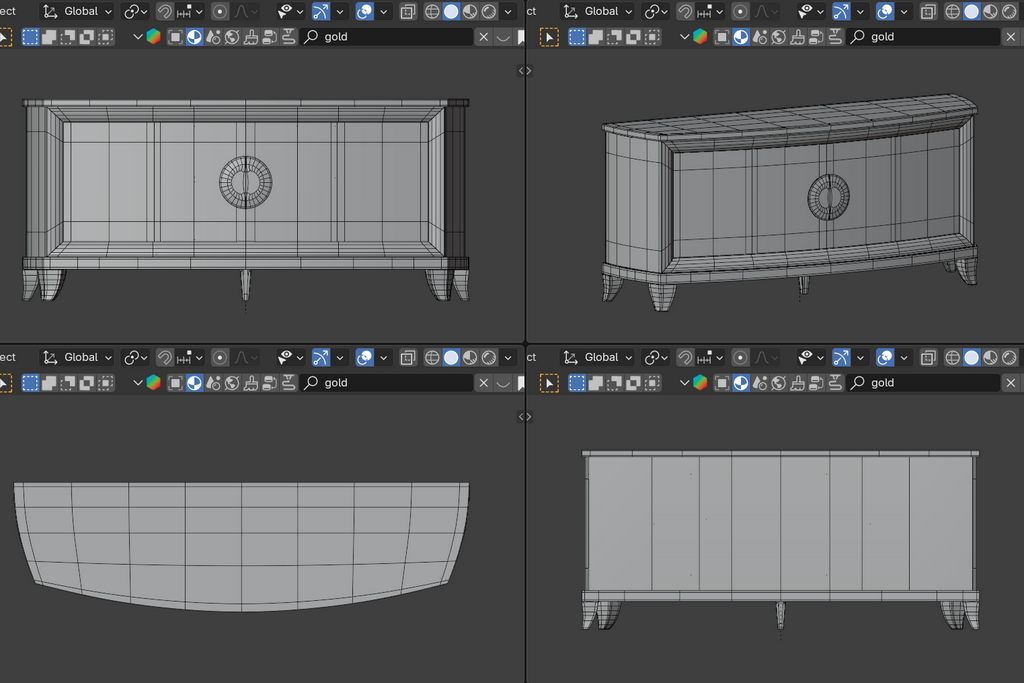Open the gizmo options arrow in top-left viewport
The height and width of the screenshot is (683, 1024).
[x=340, y=12]
